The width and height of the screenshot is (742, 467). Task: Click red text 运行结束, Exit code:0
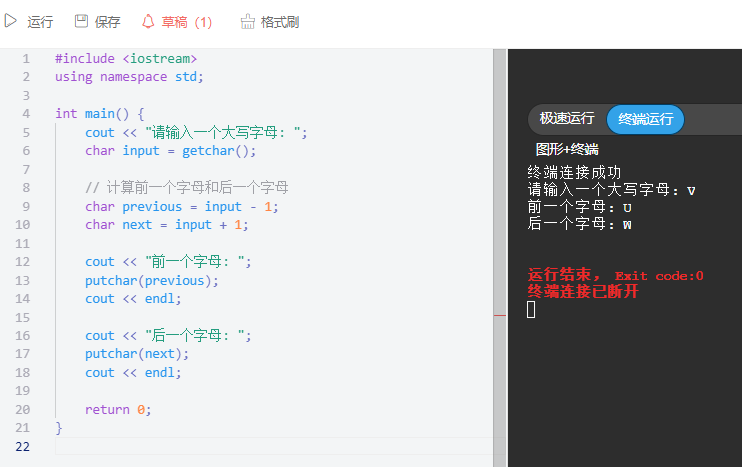pos(616,275)
